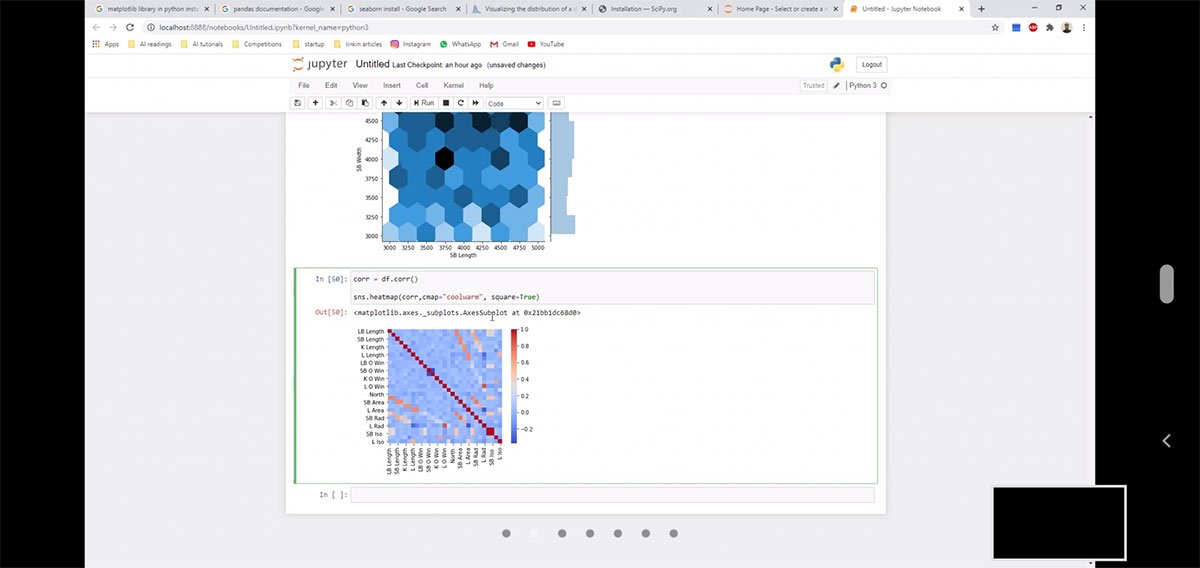The height and width of the screenshot is (568, 1200).
Task: Move selected cell down arrow
Action: pos(399,103)
